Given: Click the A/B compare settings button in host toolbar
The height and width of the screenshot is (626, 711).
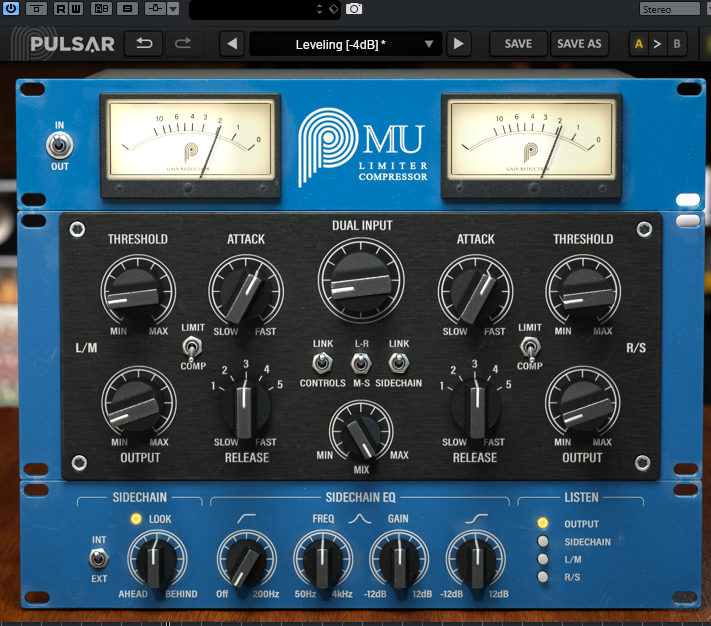Looking at the screenshot, I should point(101,9).
